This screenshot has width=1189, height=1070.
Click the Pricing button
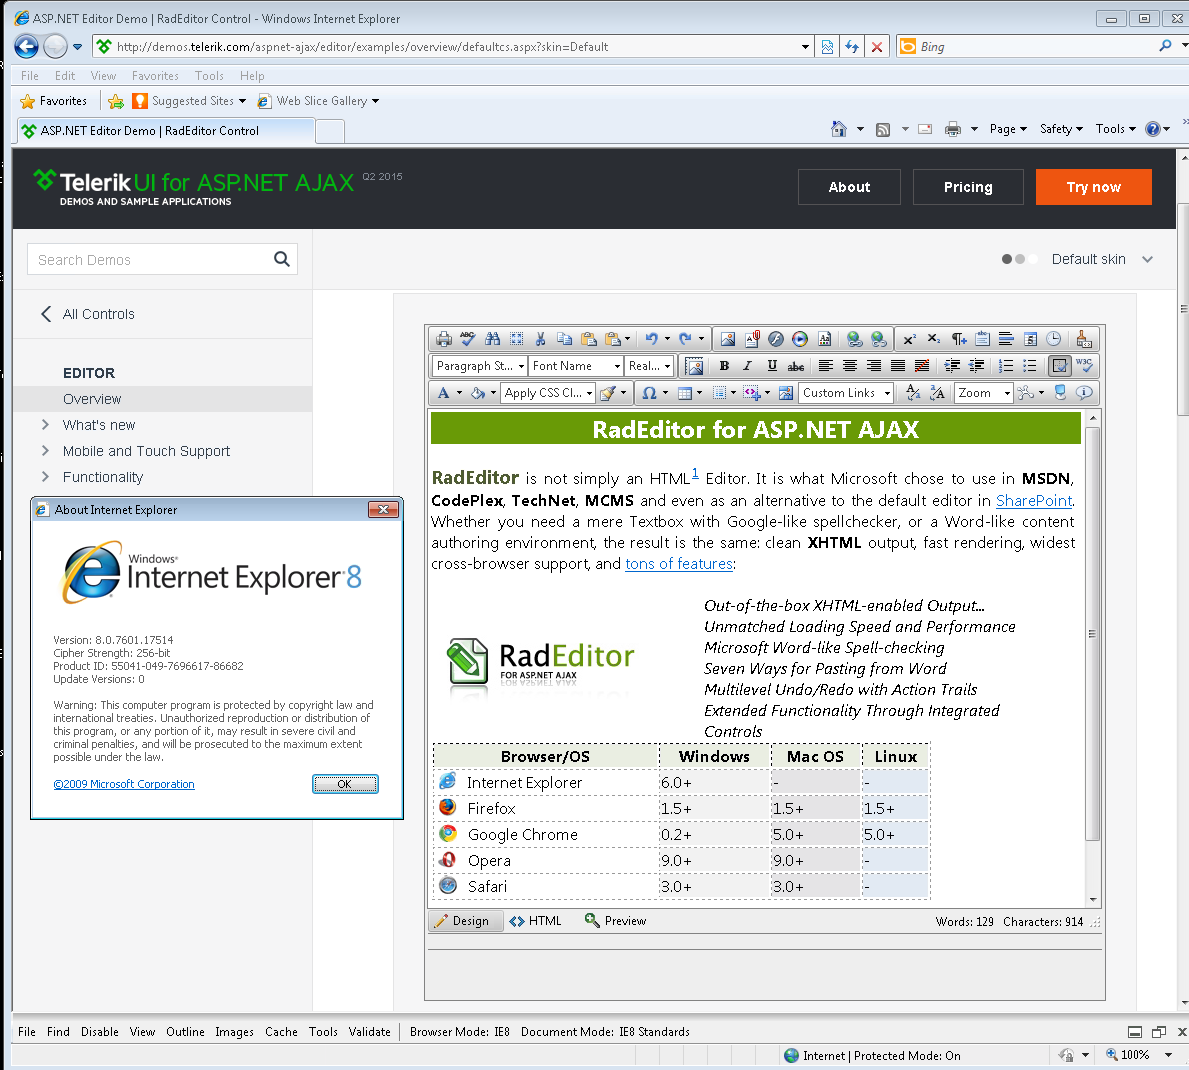pos(968,187)
